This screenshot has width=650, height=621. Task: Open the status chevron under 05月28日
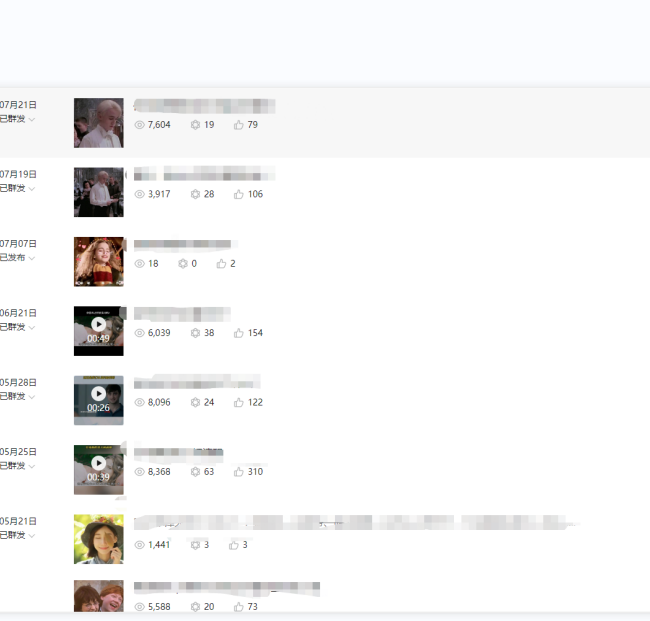(x=32, y=397)
